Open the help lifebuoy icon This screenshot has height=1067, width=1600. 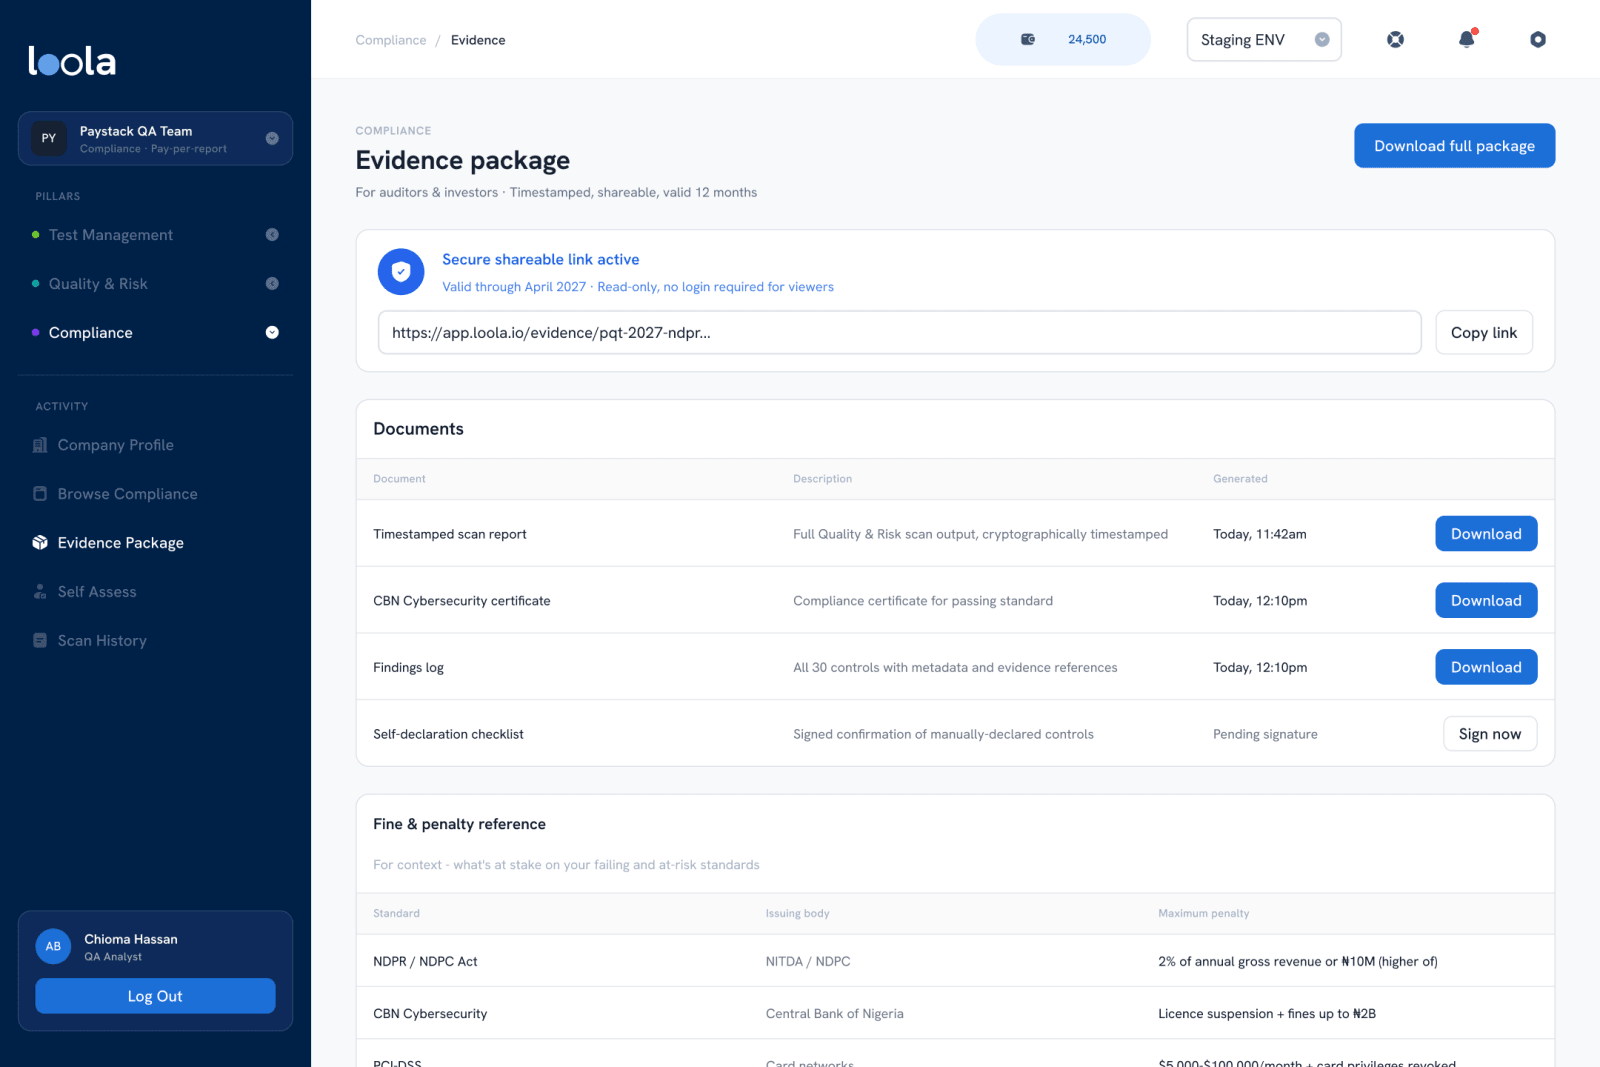coord(1395,40)
